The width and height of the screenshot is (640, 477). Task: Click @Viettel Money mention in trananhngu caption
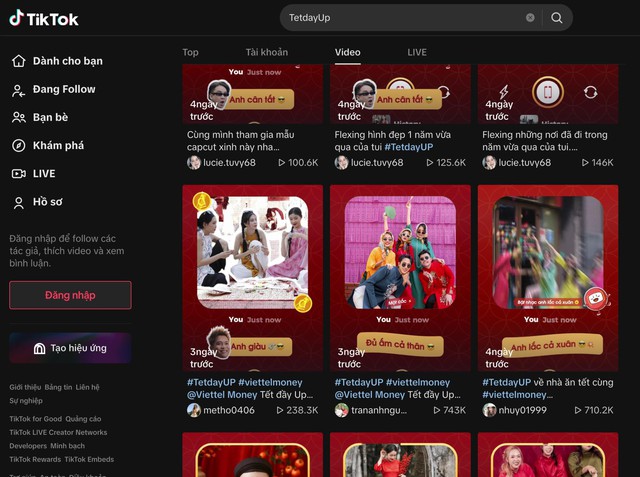click(369, 395)
